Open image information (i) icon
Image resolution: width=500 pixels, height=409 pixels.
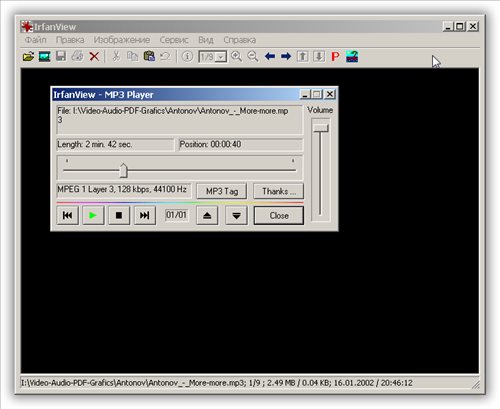(x=187, y=56)
